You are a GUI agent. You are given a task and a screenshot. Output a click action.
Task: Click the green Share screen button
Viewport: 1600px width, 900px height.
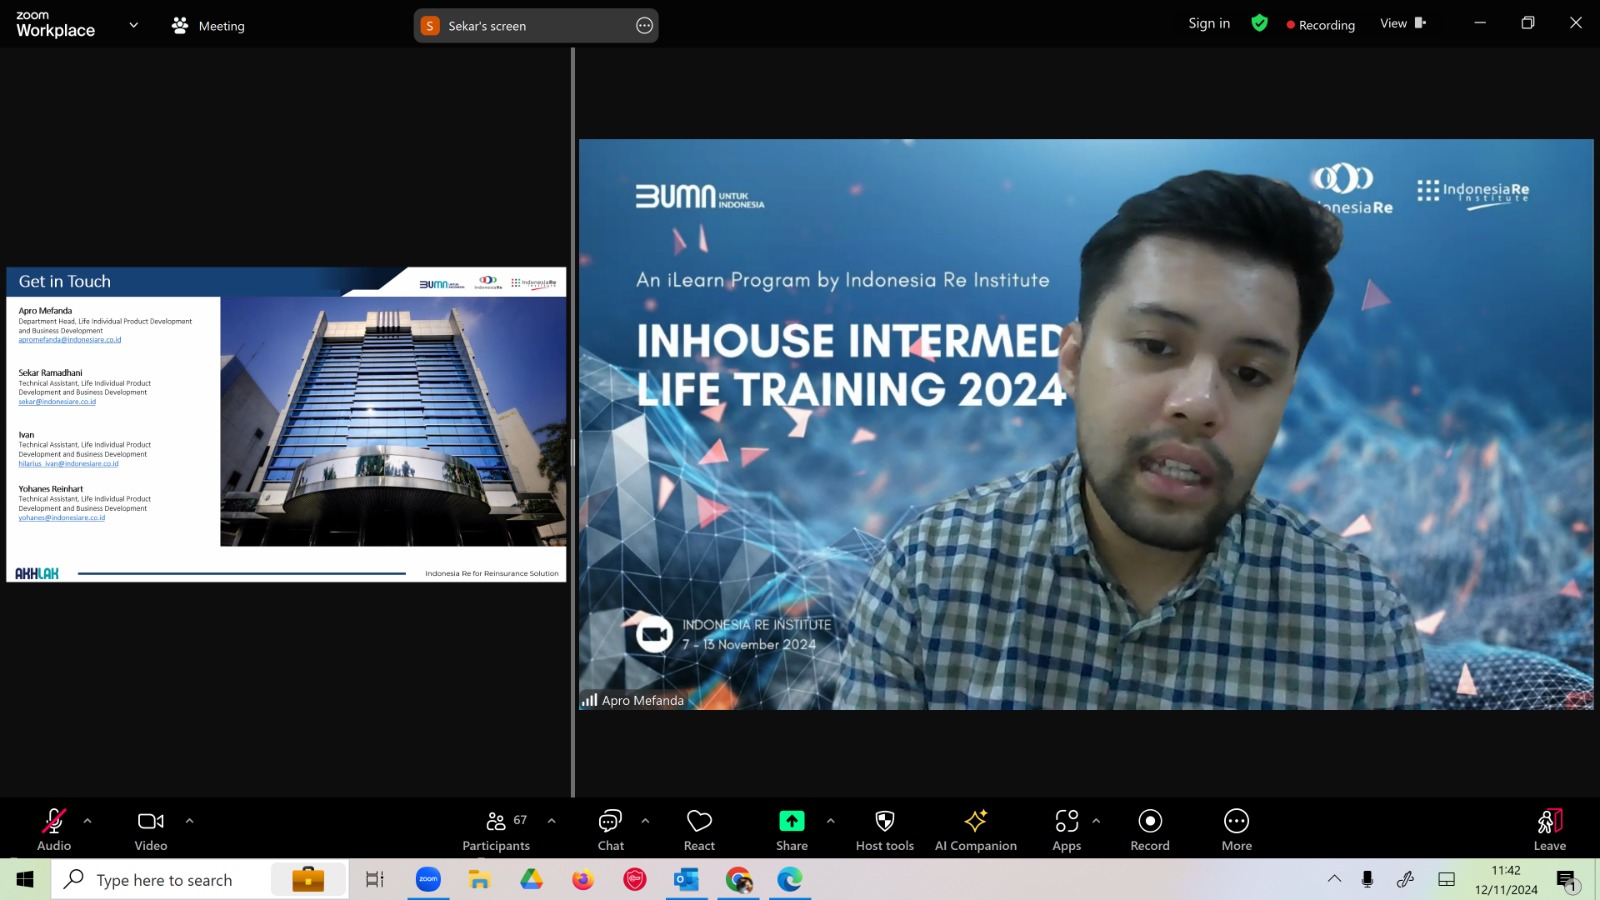pyautogui.click(x=792, y=830)
